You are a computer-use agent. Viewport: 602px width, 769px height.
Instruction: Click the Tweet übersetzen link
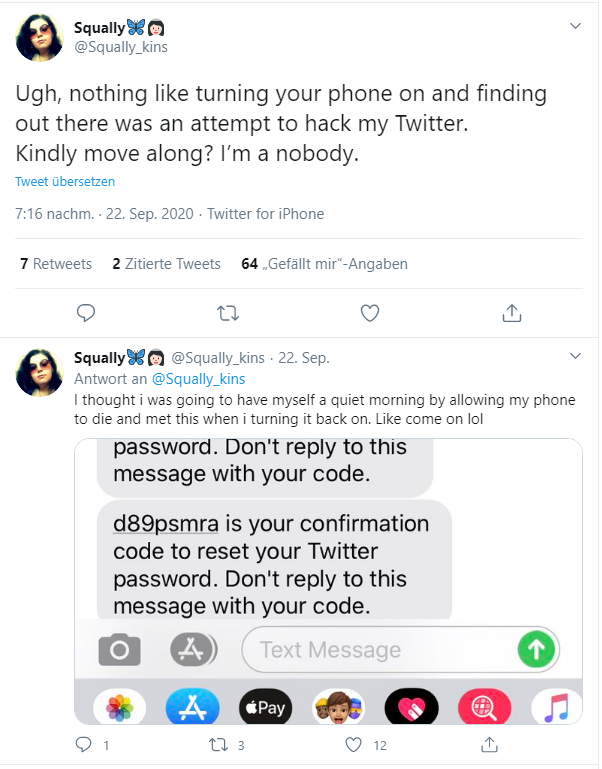click(x=65, y=181)
